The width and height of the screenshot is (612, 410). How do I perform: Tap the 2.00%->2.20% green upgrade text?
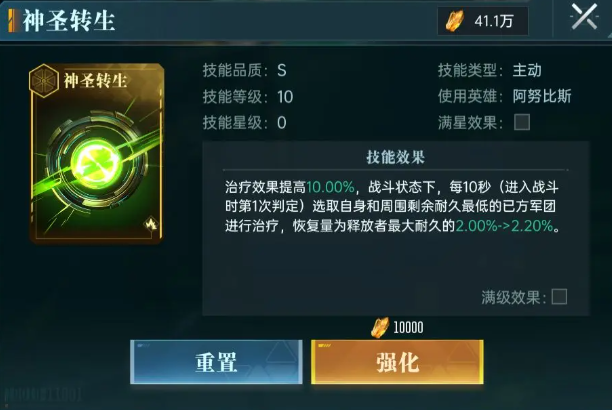pos(504,226)
